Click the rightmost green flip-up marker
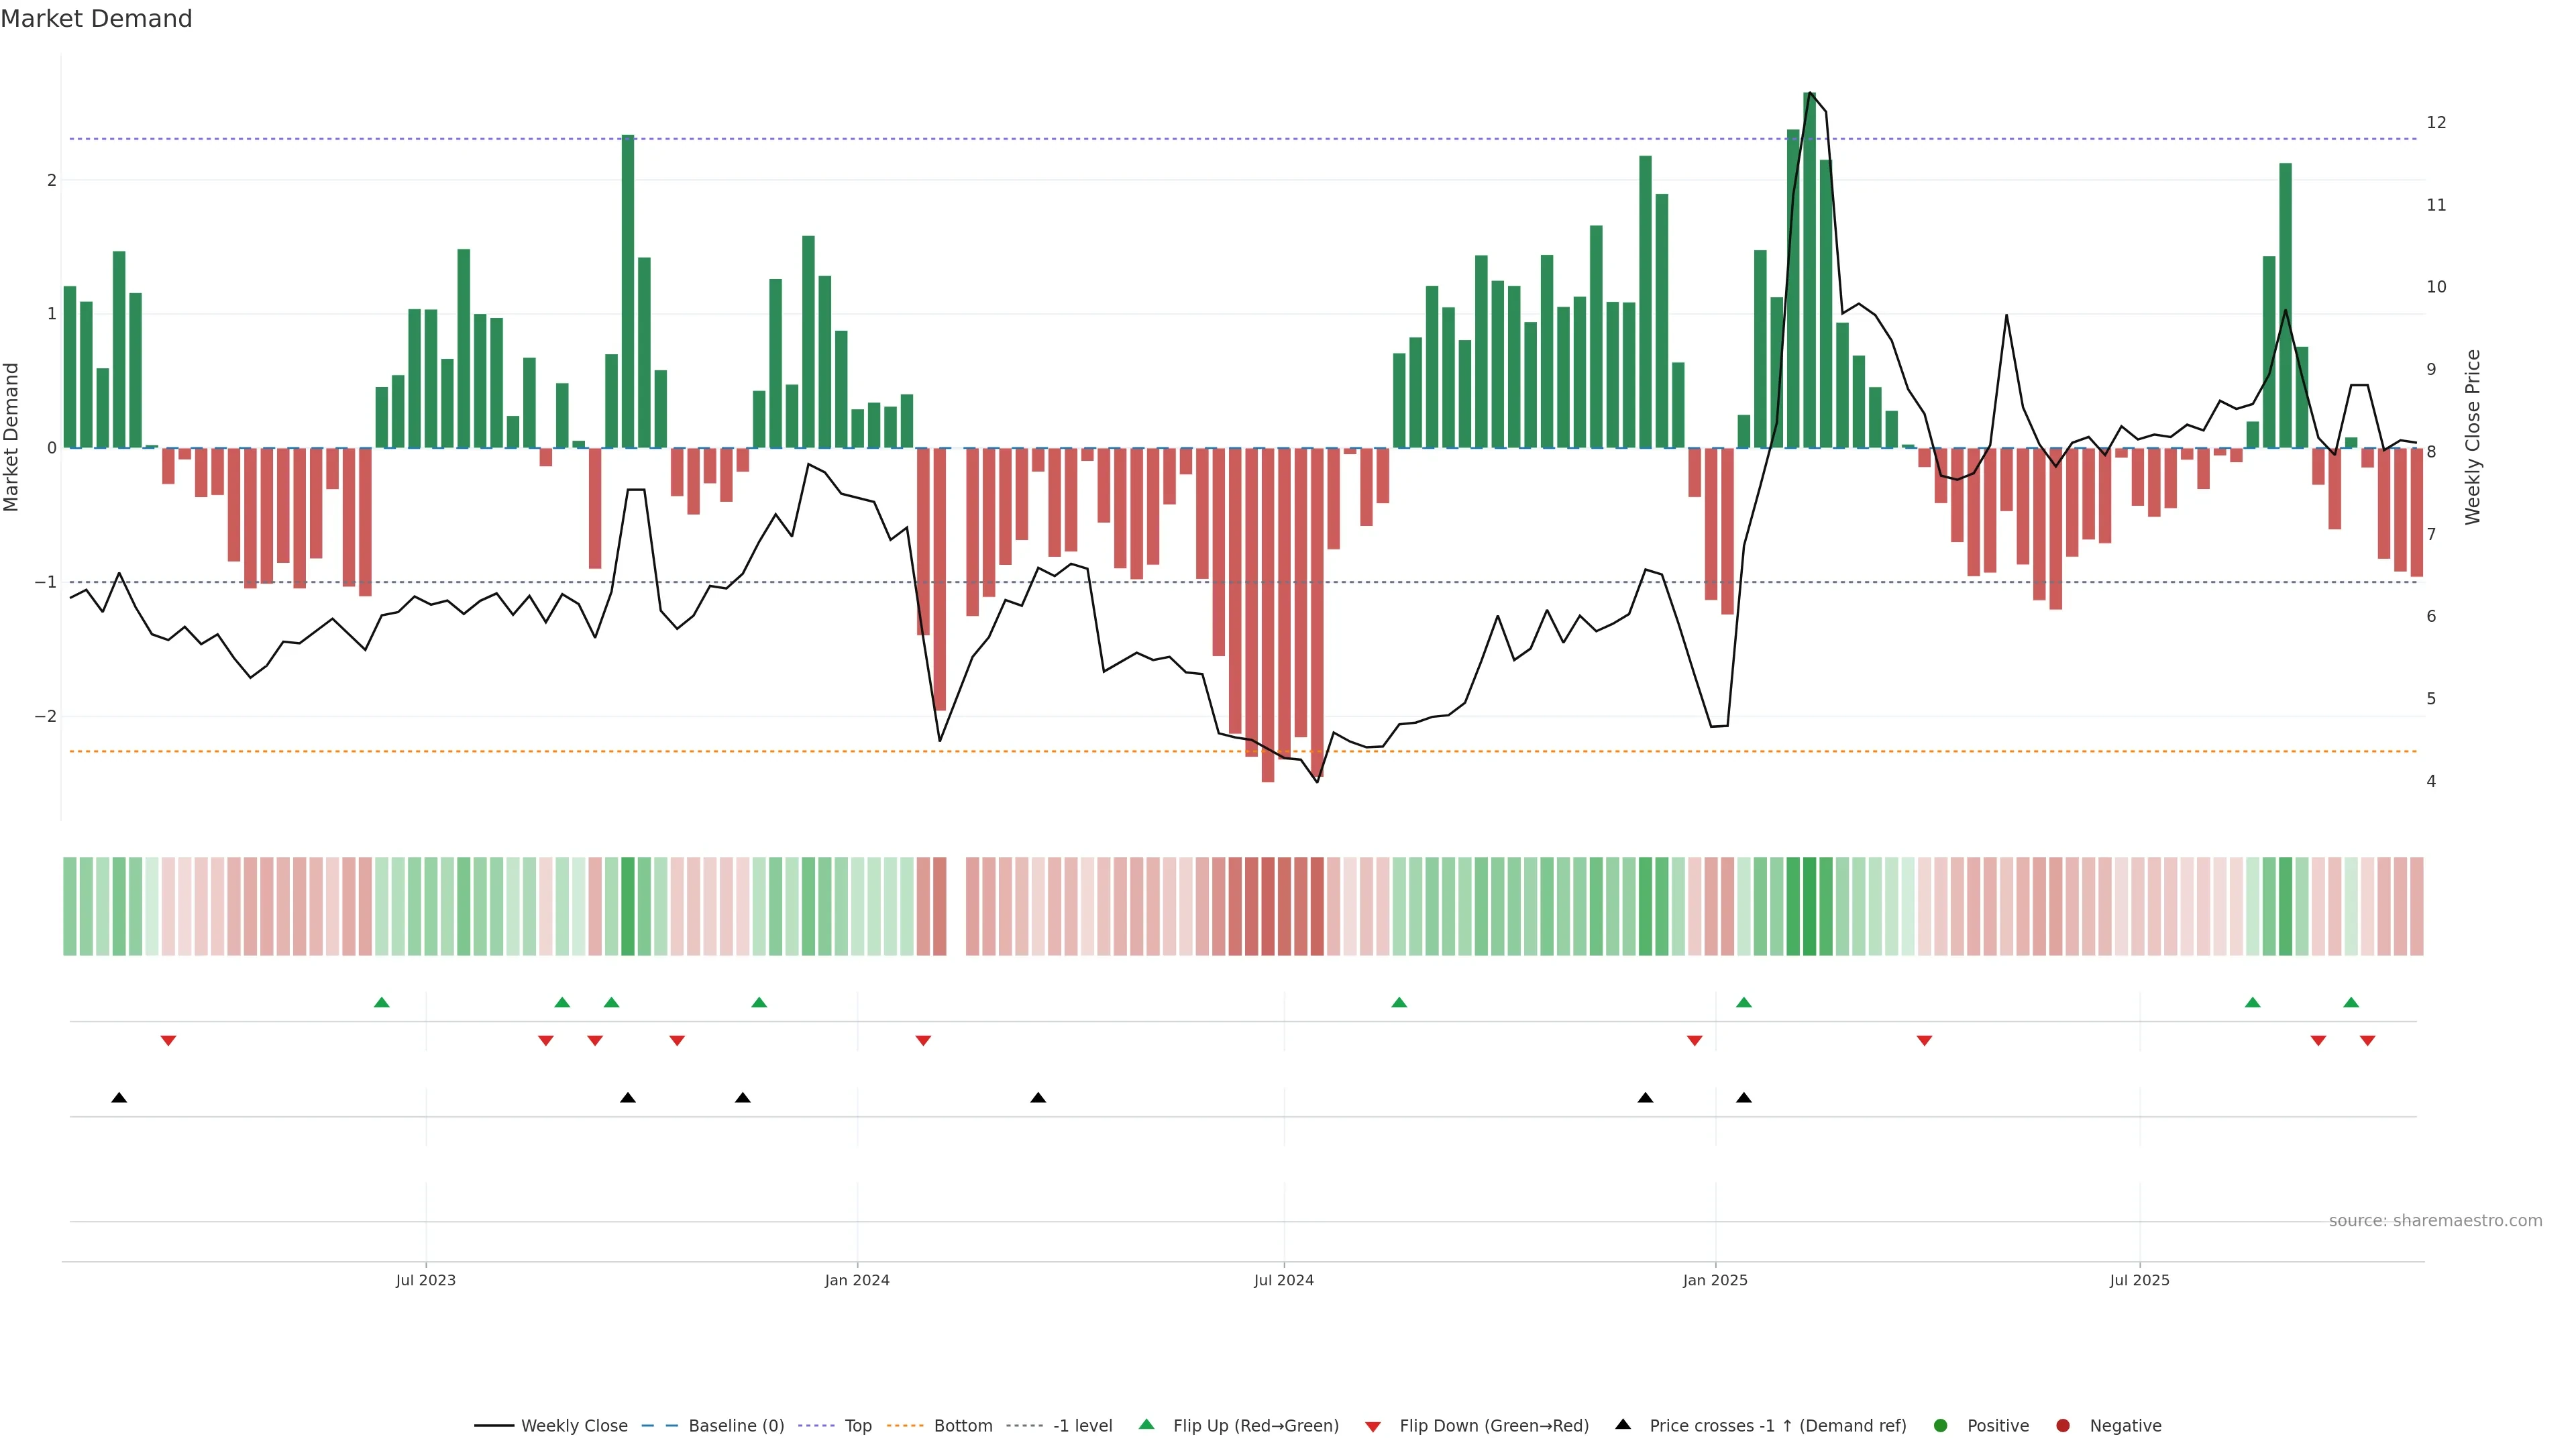Viewport: 2576px width, 1449px height. [2351, 1002]
